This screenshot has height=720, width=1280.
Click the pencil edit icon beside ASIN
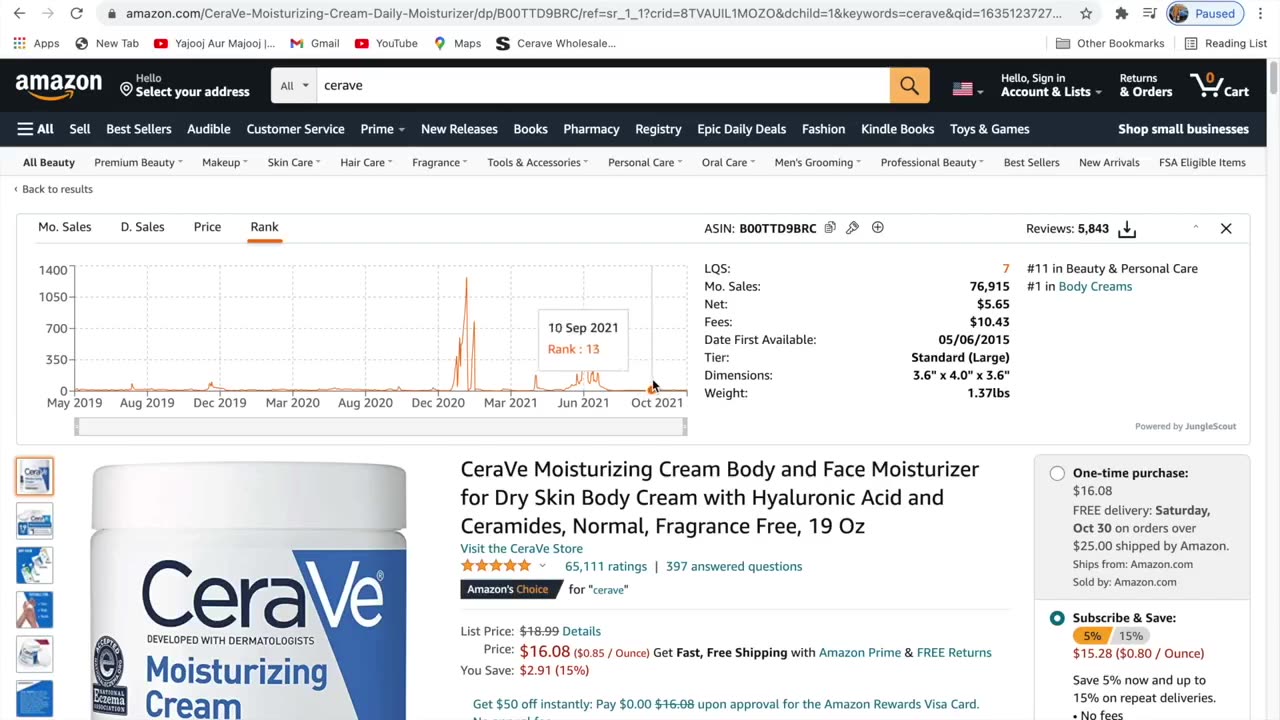point(852,228)
